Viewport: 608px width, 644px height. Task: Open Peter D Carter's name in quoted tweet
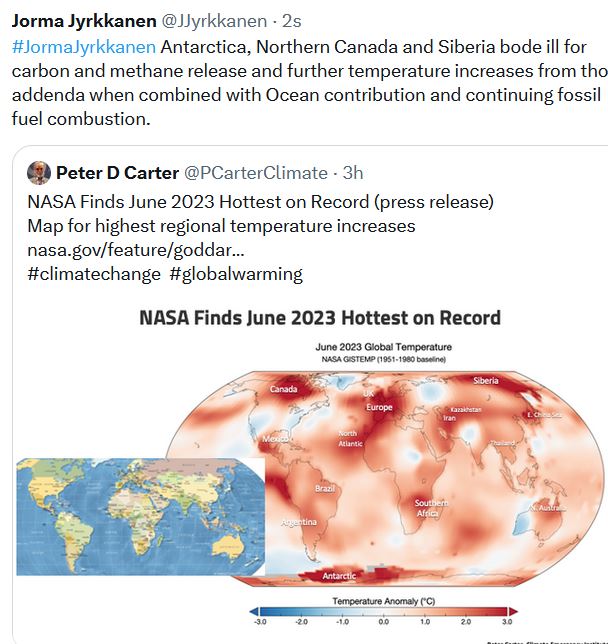pos(117,172)
